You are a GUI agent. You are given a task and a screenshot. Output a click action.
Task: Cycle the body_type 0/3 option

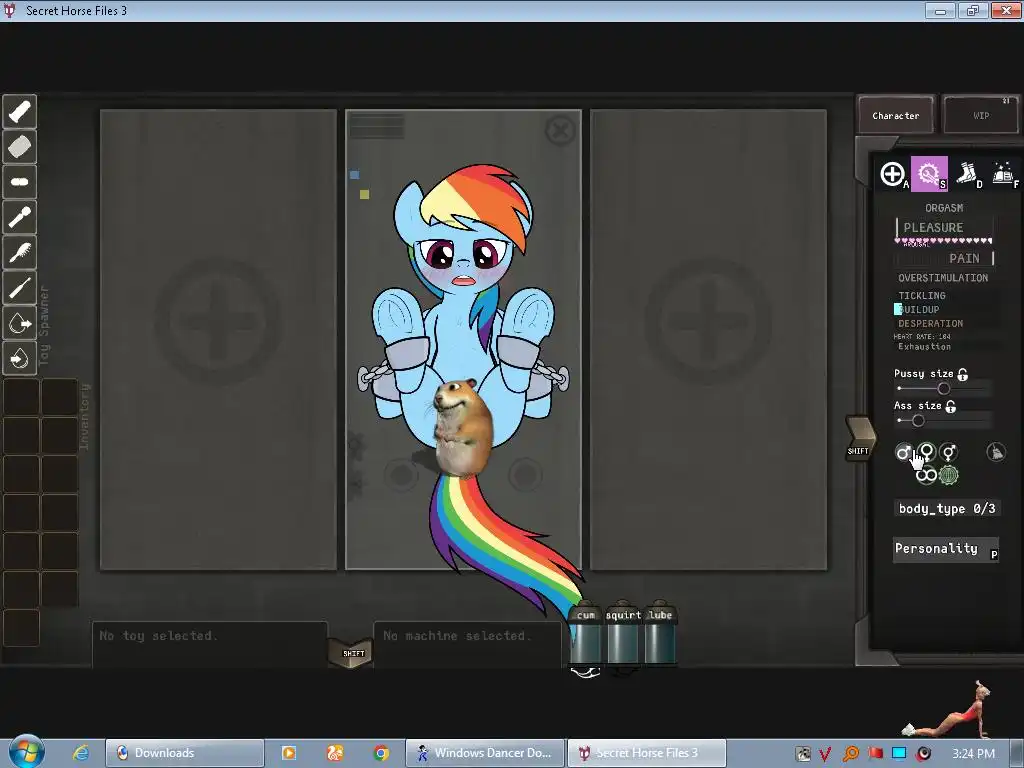click(947, 509)
